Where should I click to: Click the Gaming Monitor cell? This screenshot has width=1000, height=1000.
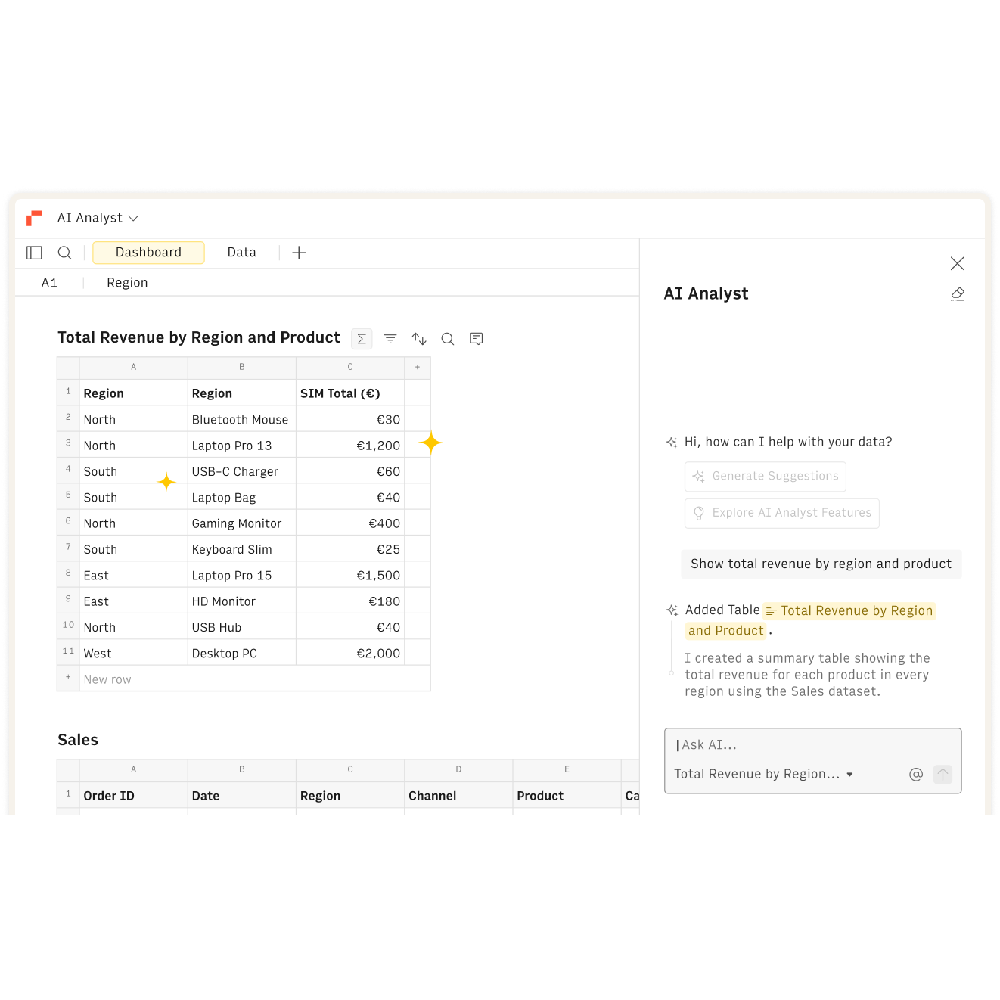tap(242, 524)
